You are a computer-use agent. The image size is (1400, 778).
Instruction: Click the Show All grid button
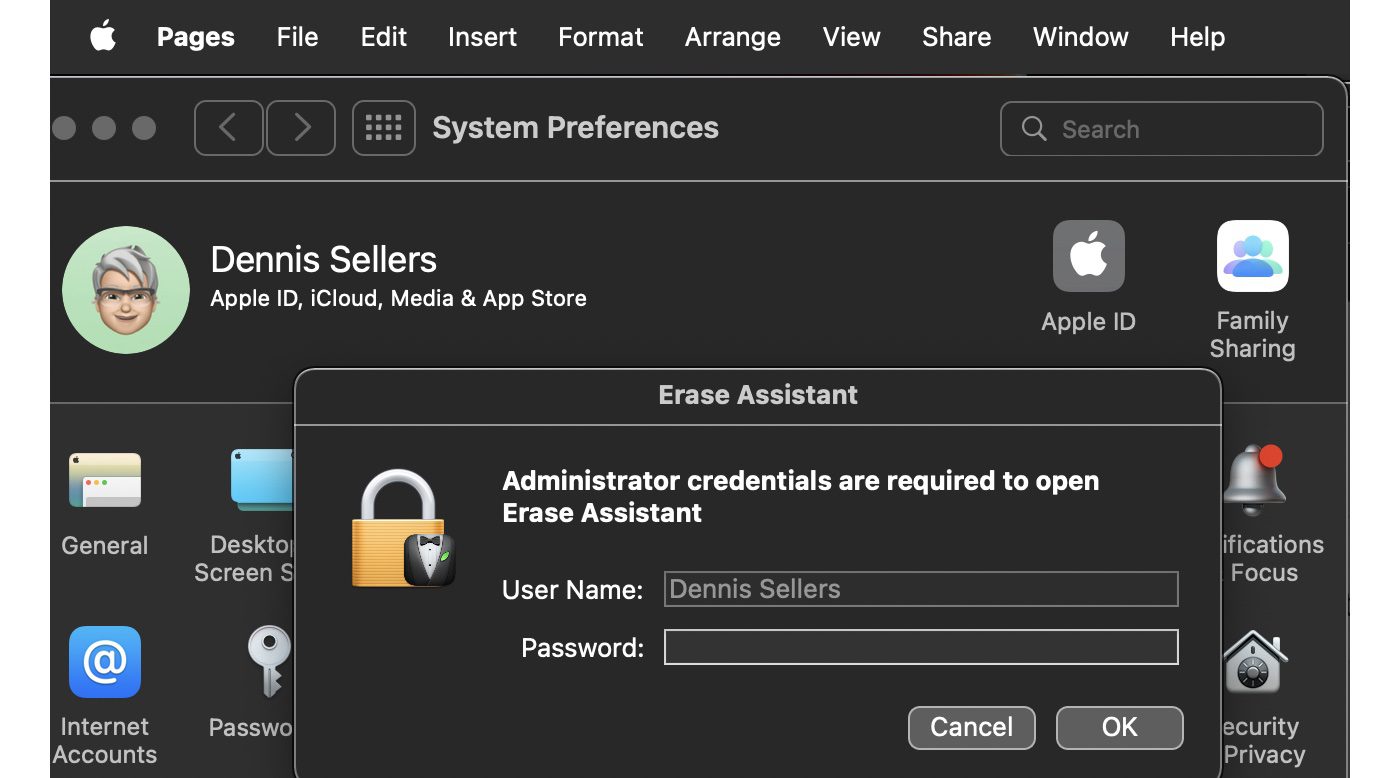pos(383,128)
